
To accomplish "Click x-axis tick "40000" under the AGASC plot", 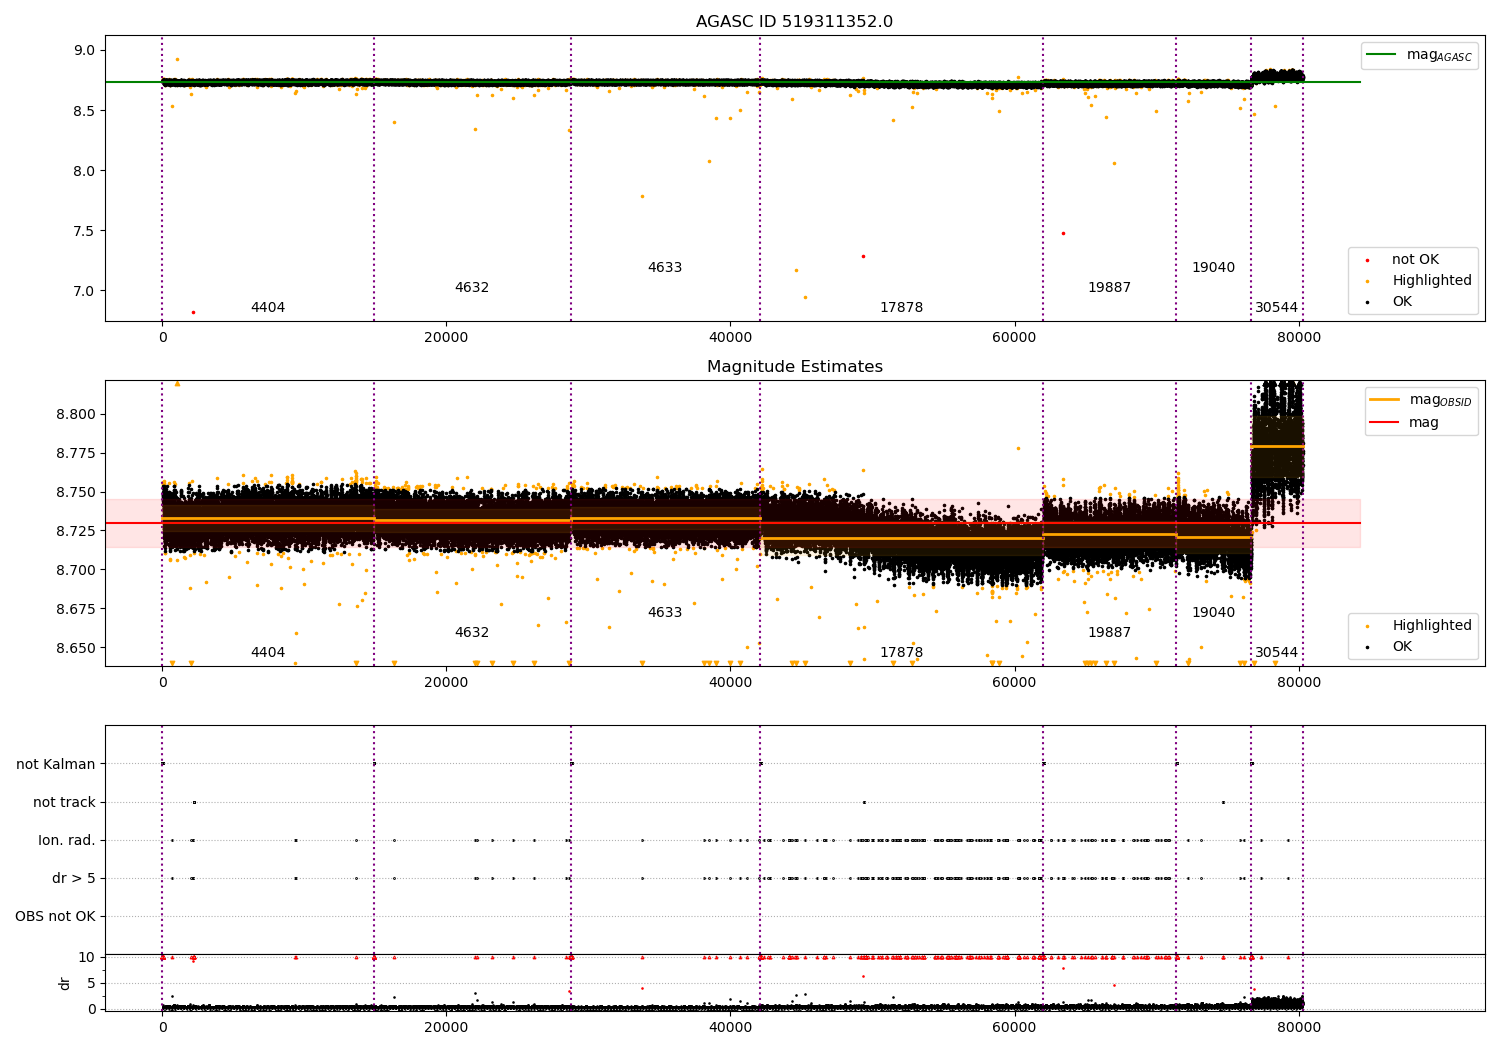I will tap(730, 338).
